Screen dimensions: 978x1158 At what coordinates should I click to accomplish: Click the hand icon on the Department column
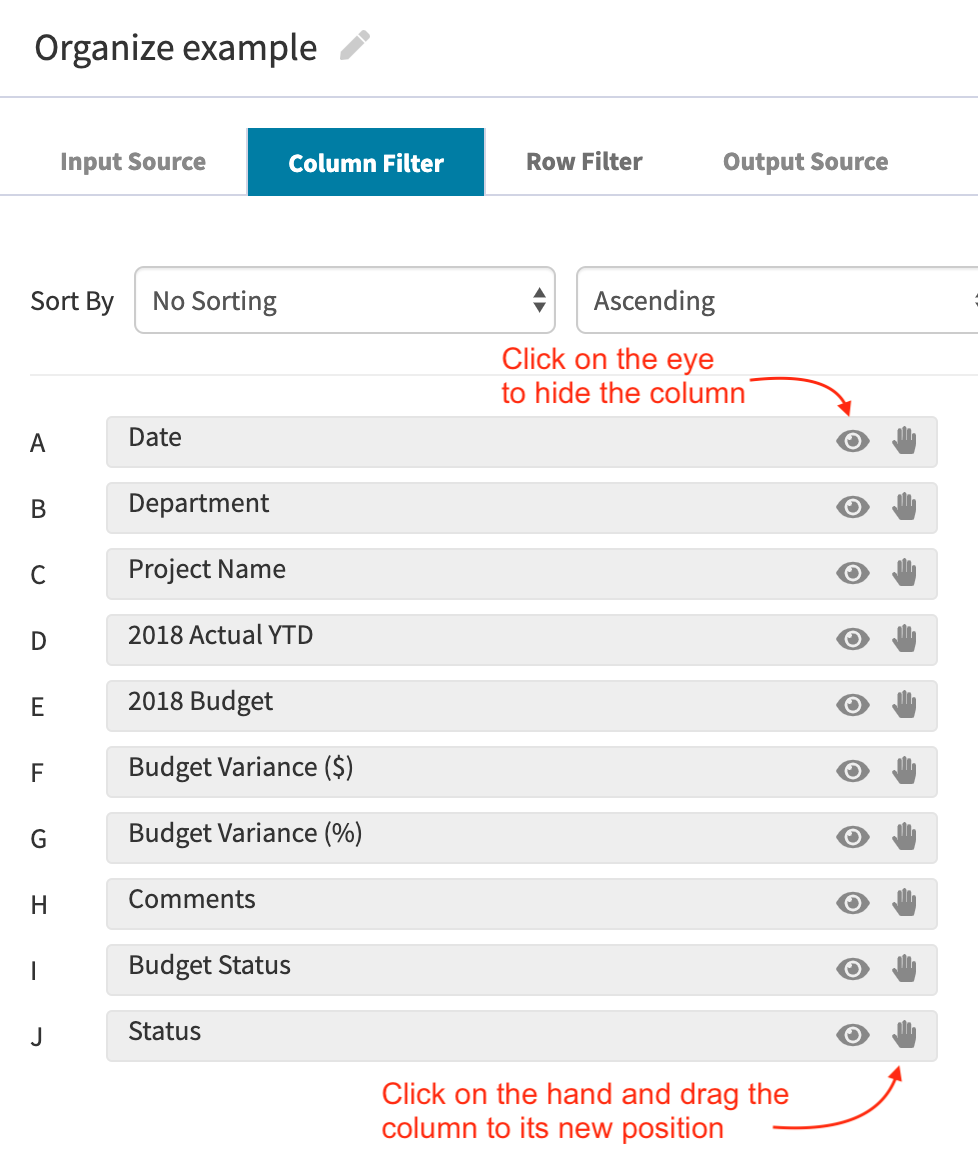pos(904,506)
